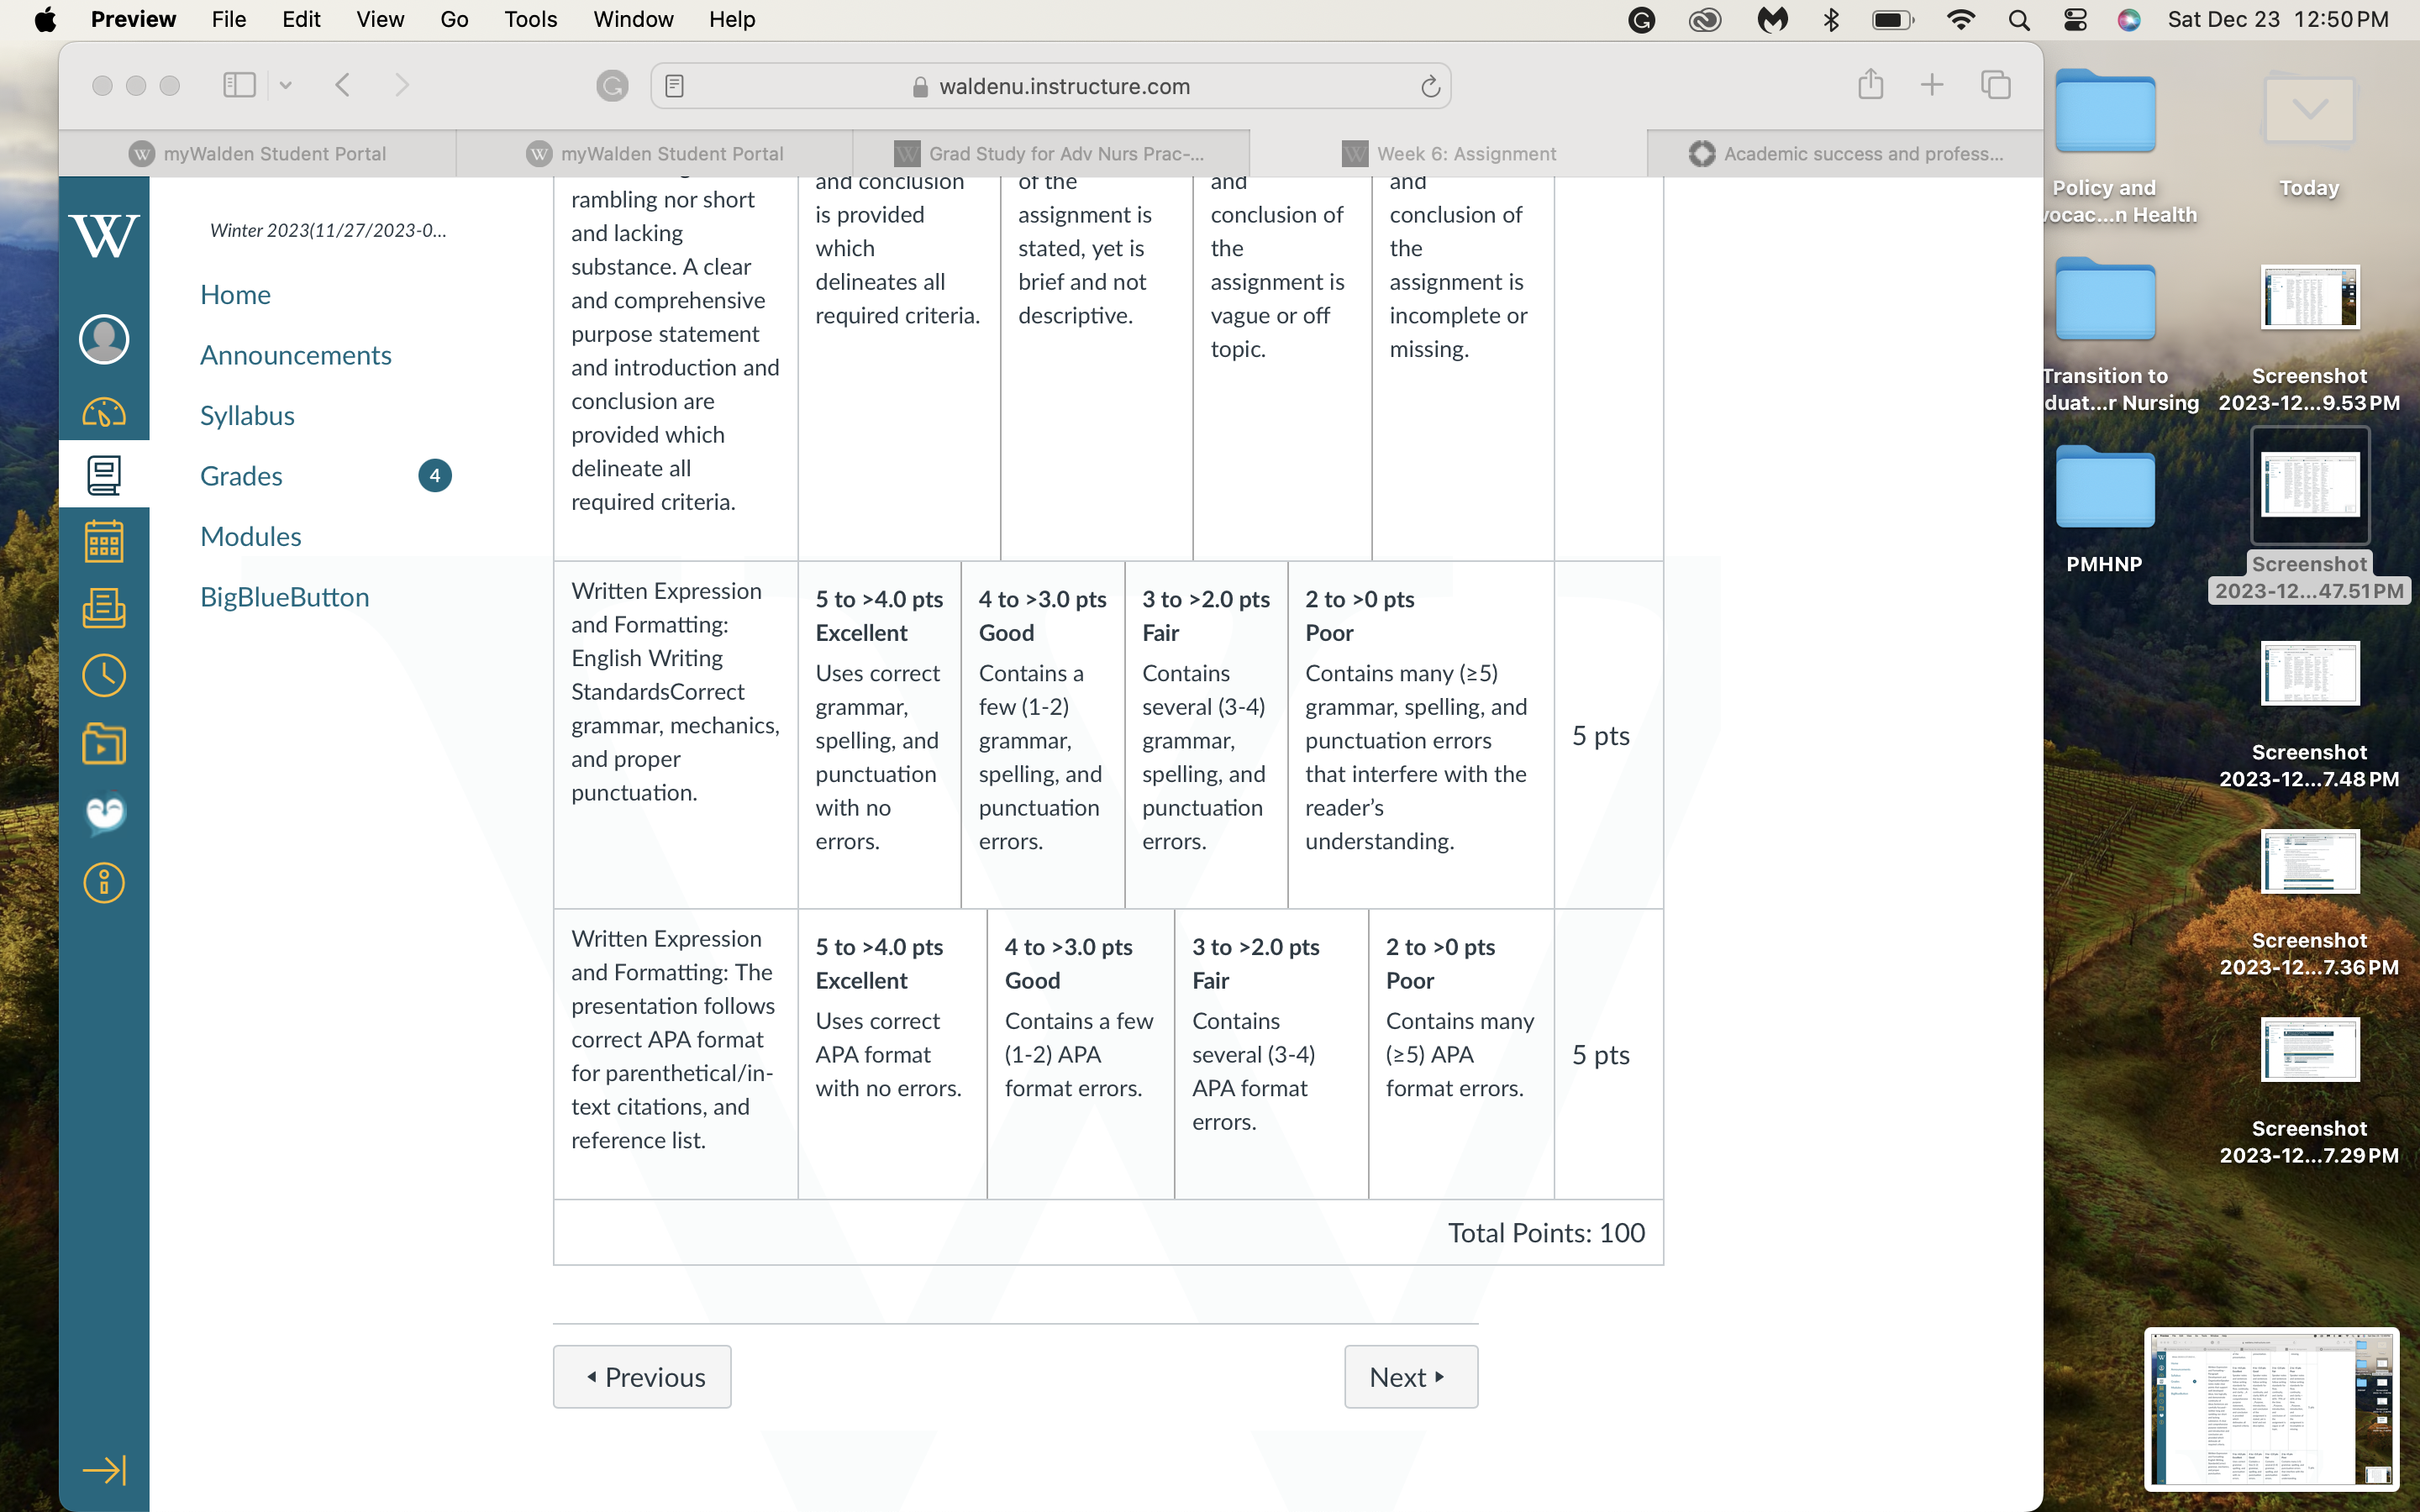This screenshot has height=1512, width=2420.
Task: Select the Screenshot 2023-12...47.51 PM desktop file
Action: tap(2309, 517)
